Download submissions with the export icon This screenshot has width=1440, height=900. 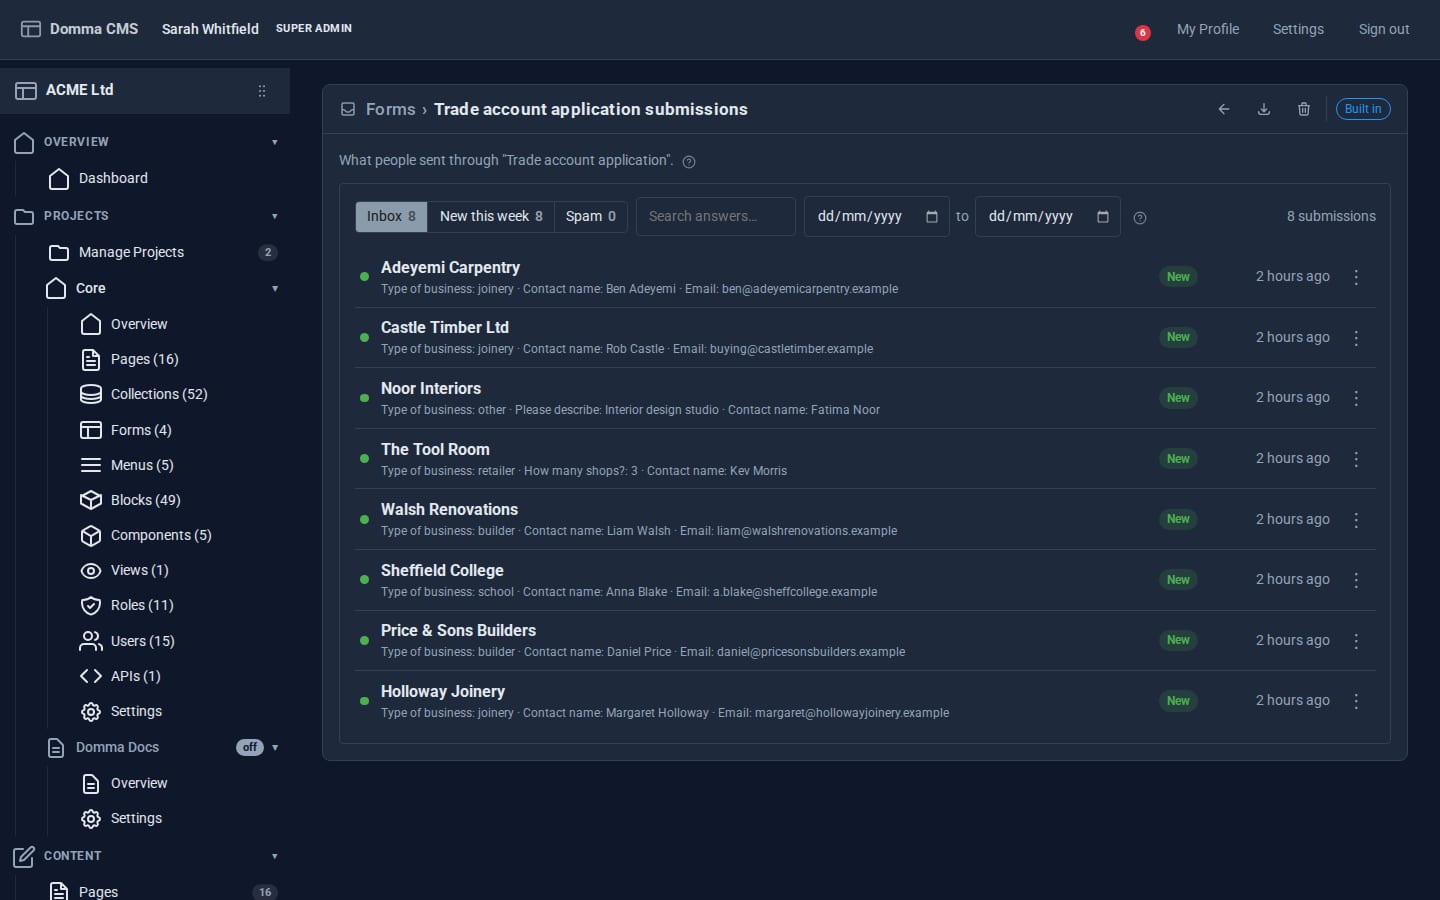[x=1264, y=109]
